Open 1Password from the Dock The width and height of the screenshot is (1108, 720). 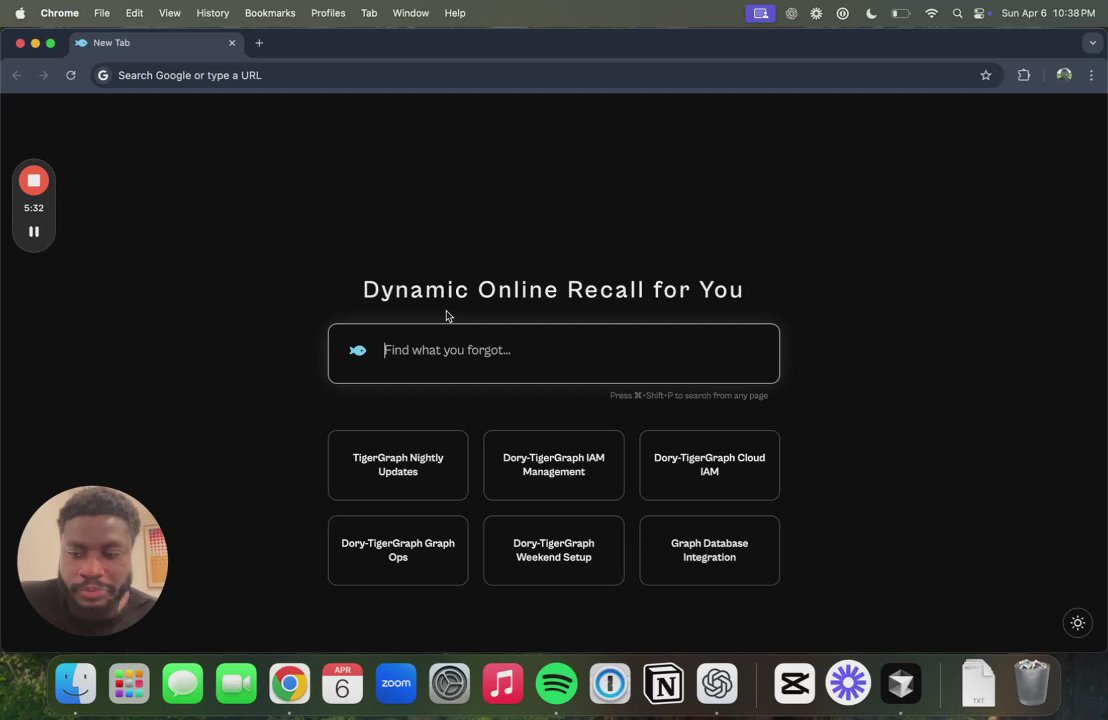[x=610, y=683]
